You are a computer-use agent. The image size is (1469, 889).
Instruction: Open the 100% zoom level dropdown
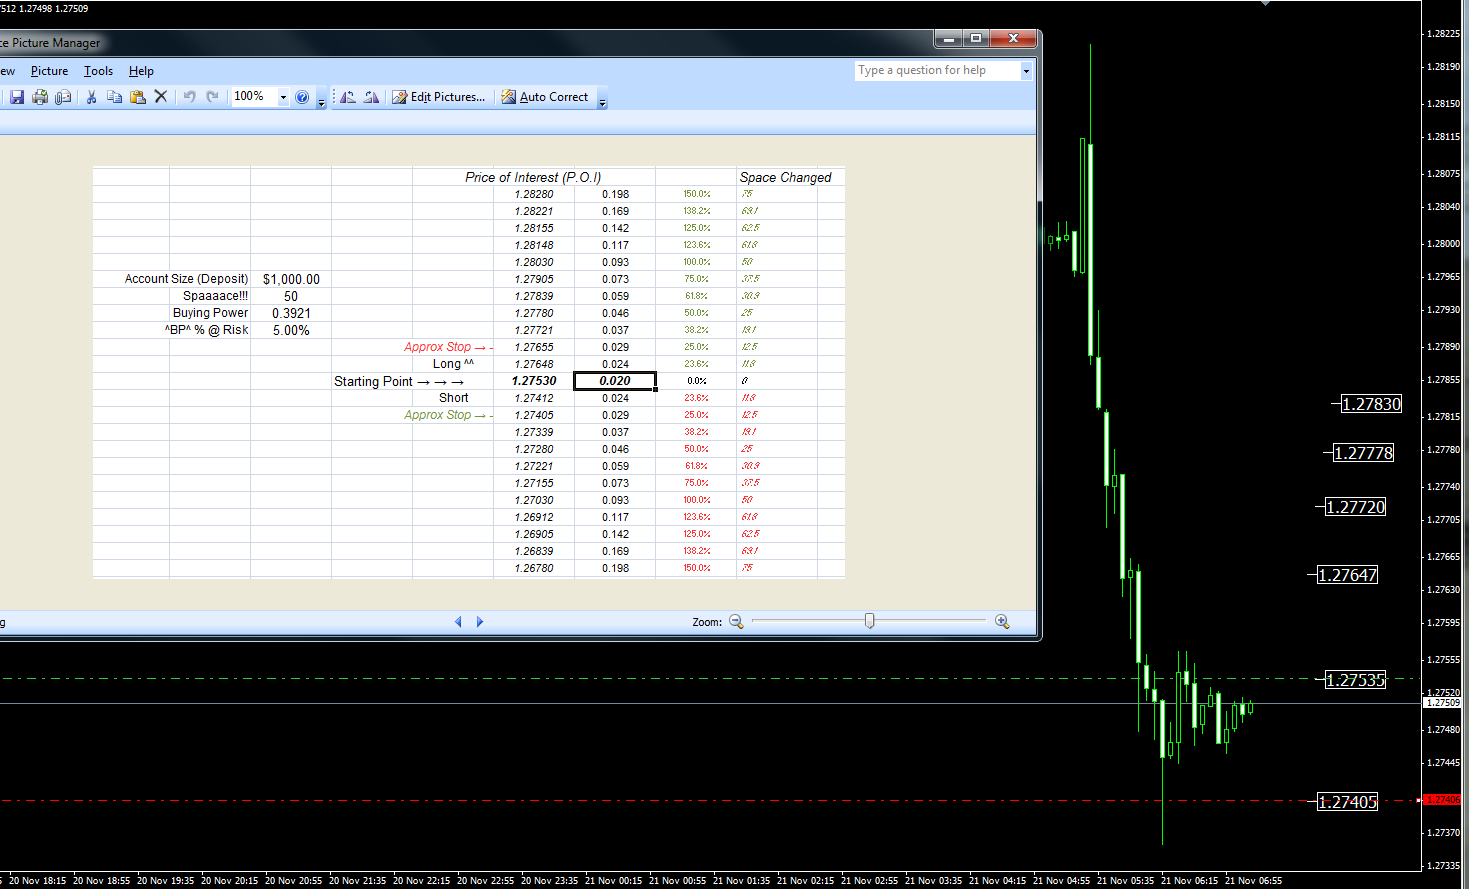click(x=283, y=97)
